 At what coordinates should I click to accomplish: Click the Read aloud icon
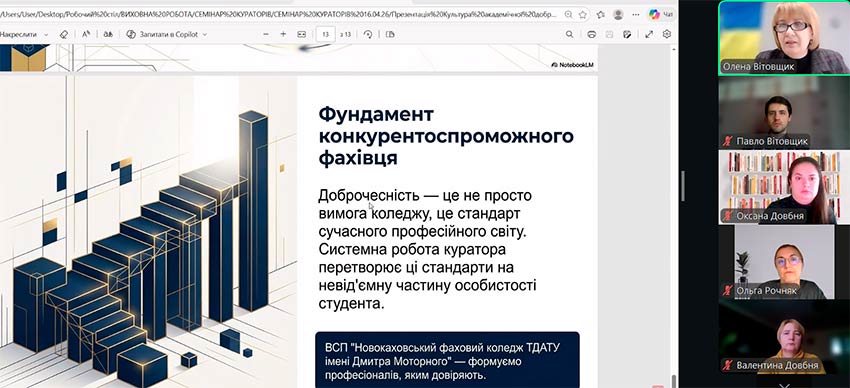pyautogui.click(x=86, y=34)
